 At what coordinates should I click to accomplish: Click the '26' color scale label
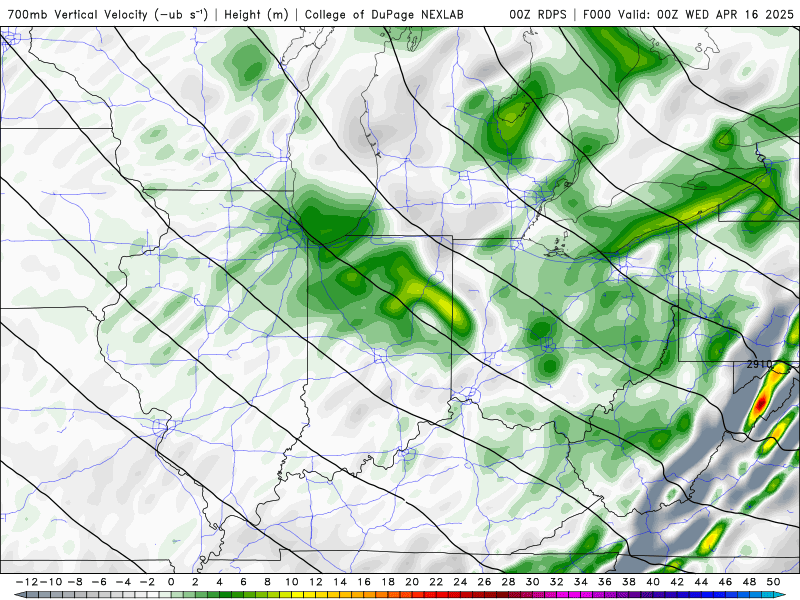[x=484, y=582]
